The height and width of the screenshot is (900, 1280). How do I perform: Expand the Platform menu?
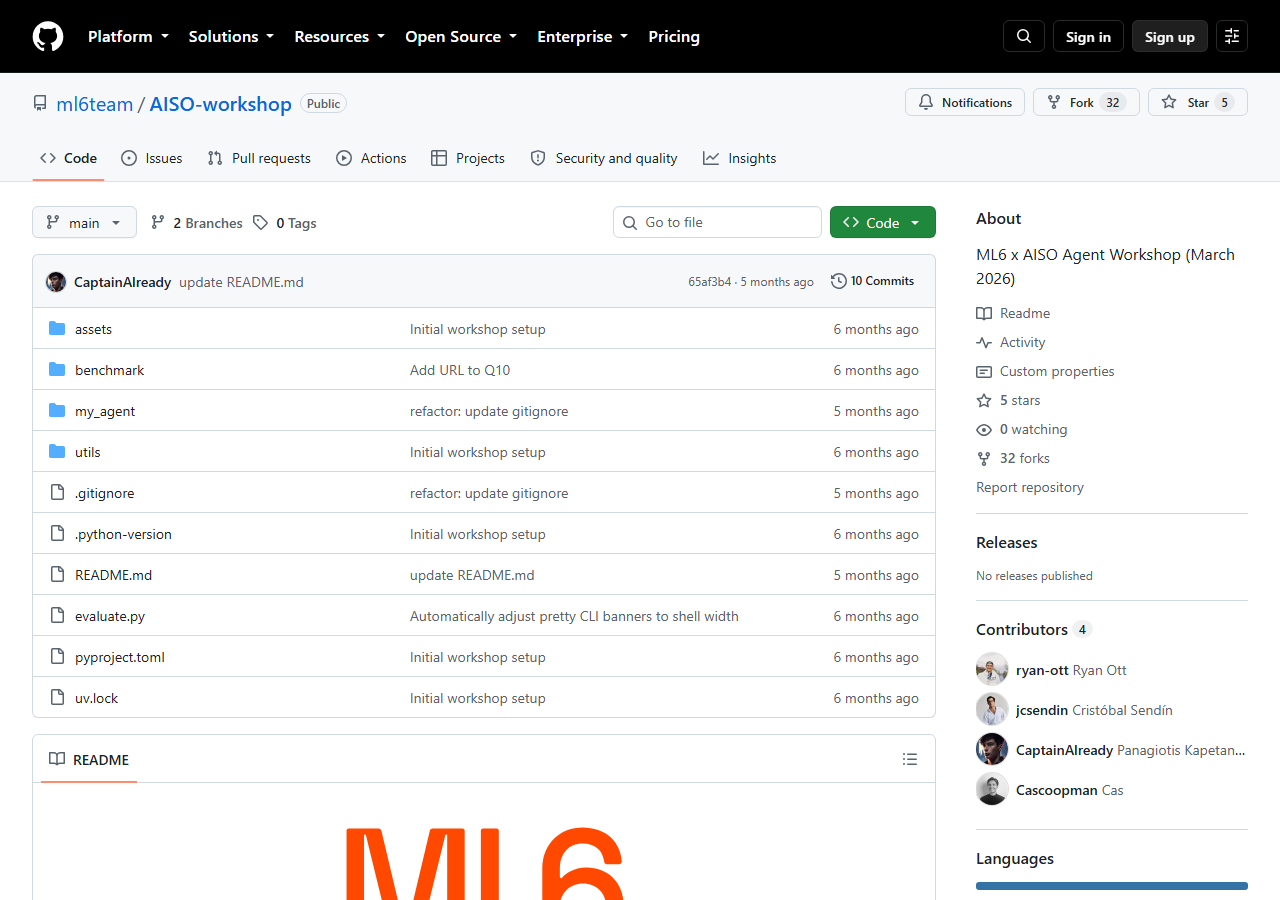pyautogui.click(x=127, y=36)
